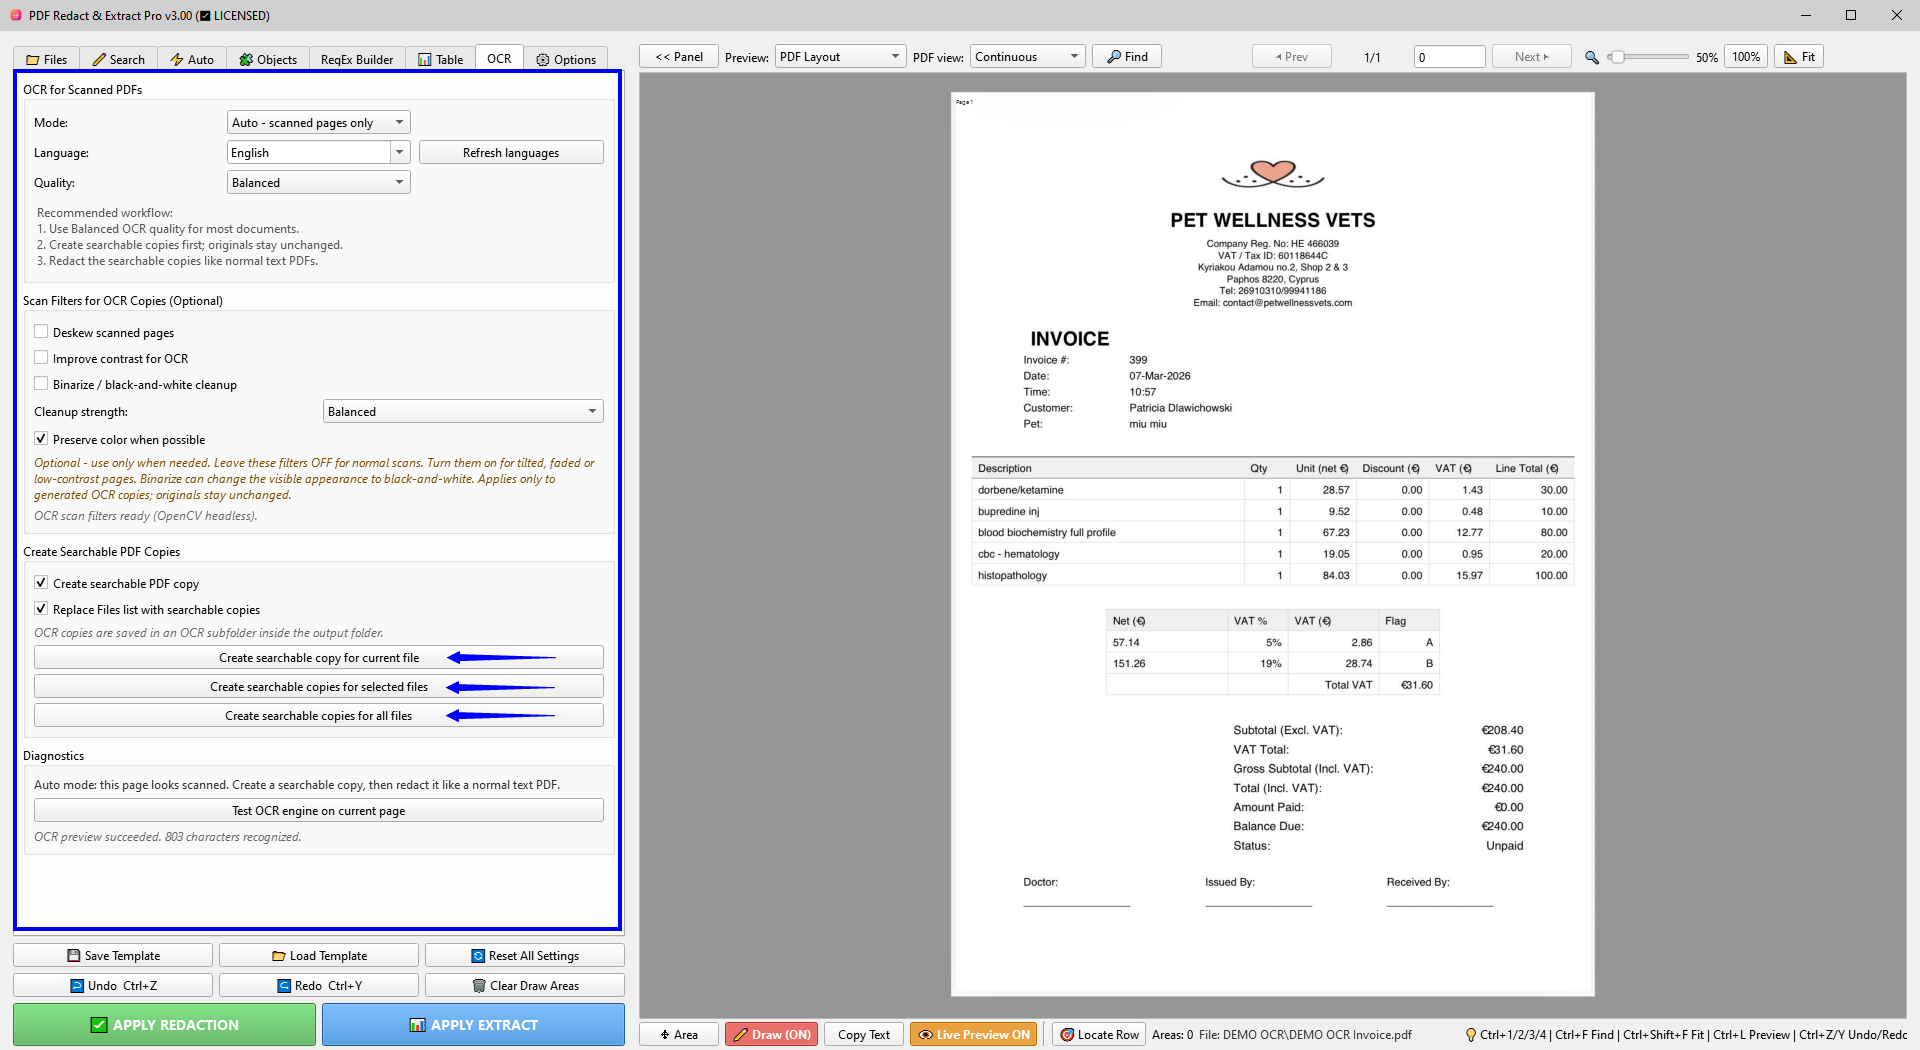Click the invoice page in preview
The height and width of the screenshot is (1050, 1920).
[x=1272, y=544]
